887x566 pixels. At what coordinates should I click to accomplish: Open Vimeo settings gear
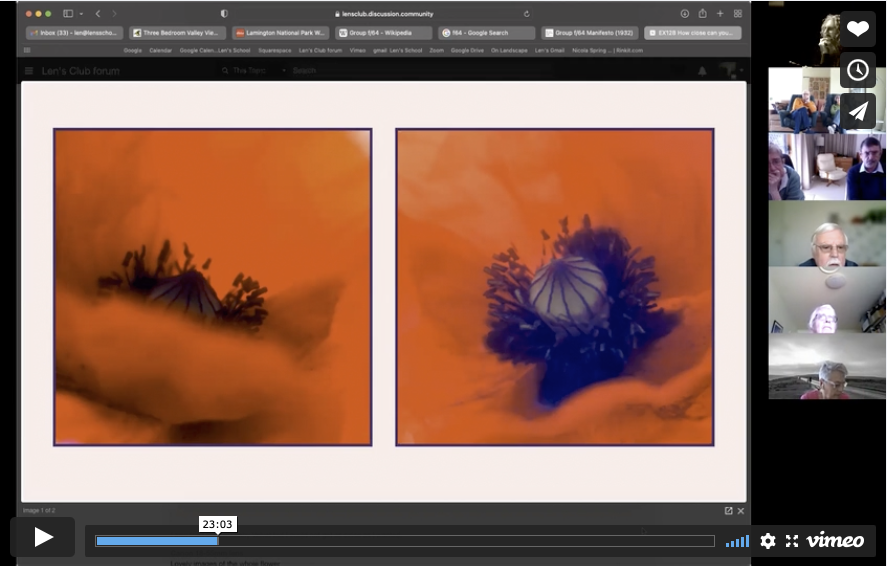(x=768, y=541)
